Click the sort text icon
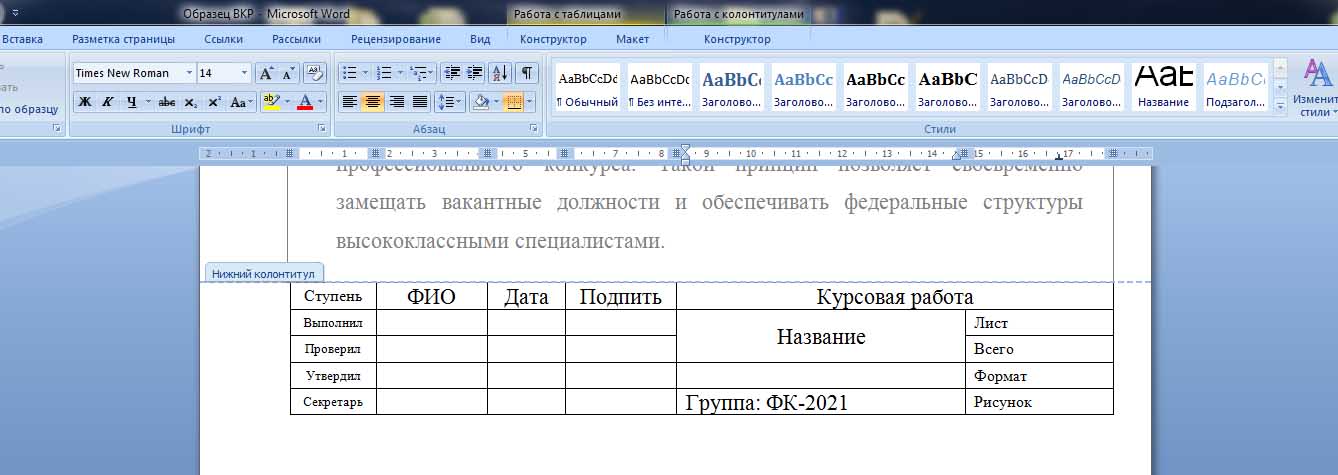Screen dimensions: 1338x475 [500, 73]
